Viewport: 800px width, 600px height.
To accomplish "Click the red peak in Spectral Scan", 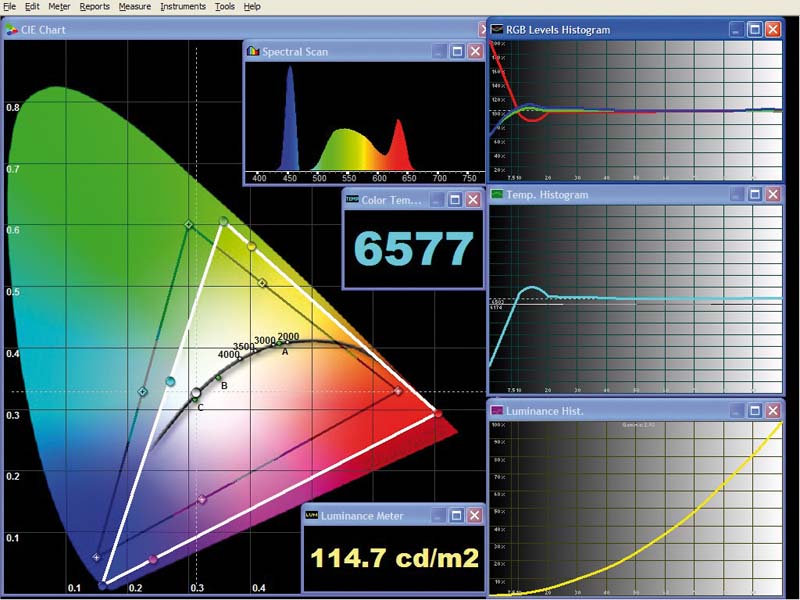I will click(398, 143).
